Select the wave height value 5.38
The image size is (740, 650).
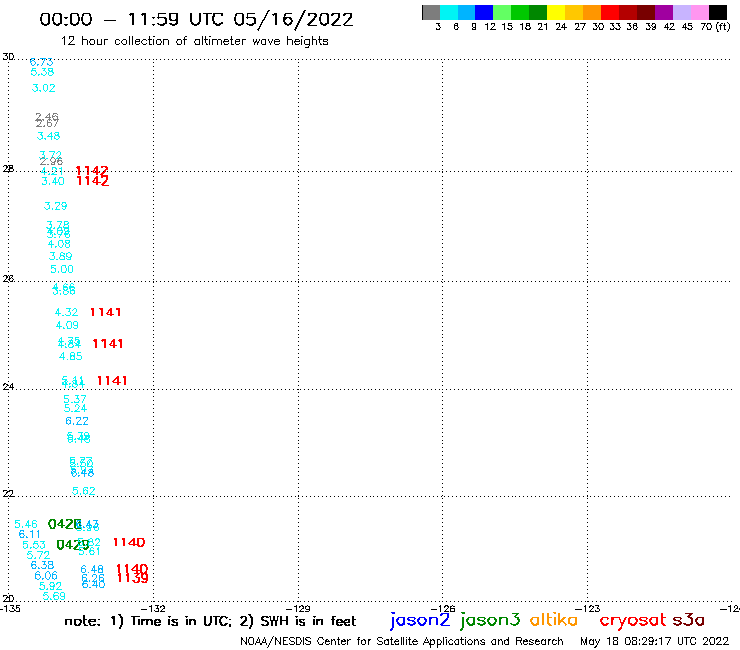[42, 72]
